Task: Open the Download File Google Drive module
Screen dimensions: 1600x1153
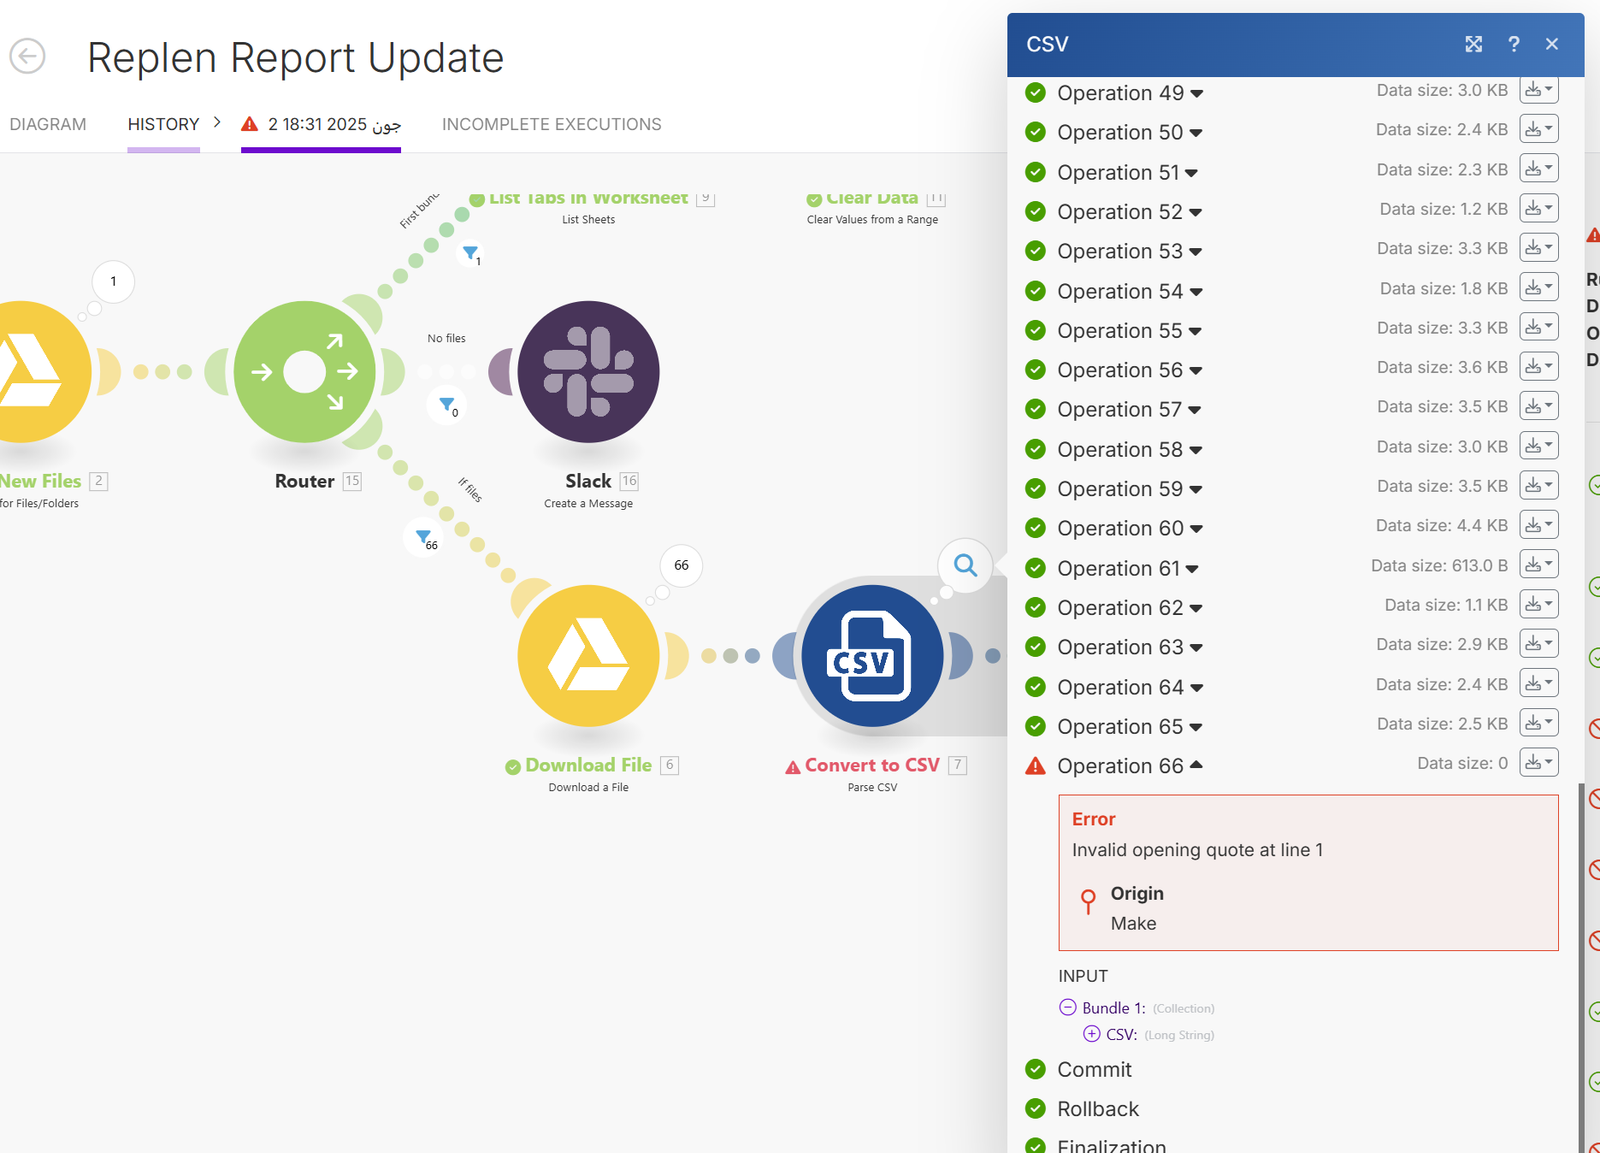Action: coord(588,656)
